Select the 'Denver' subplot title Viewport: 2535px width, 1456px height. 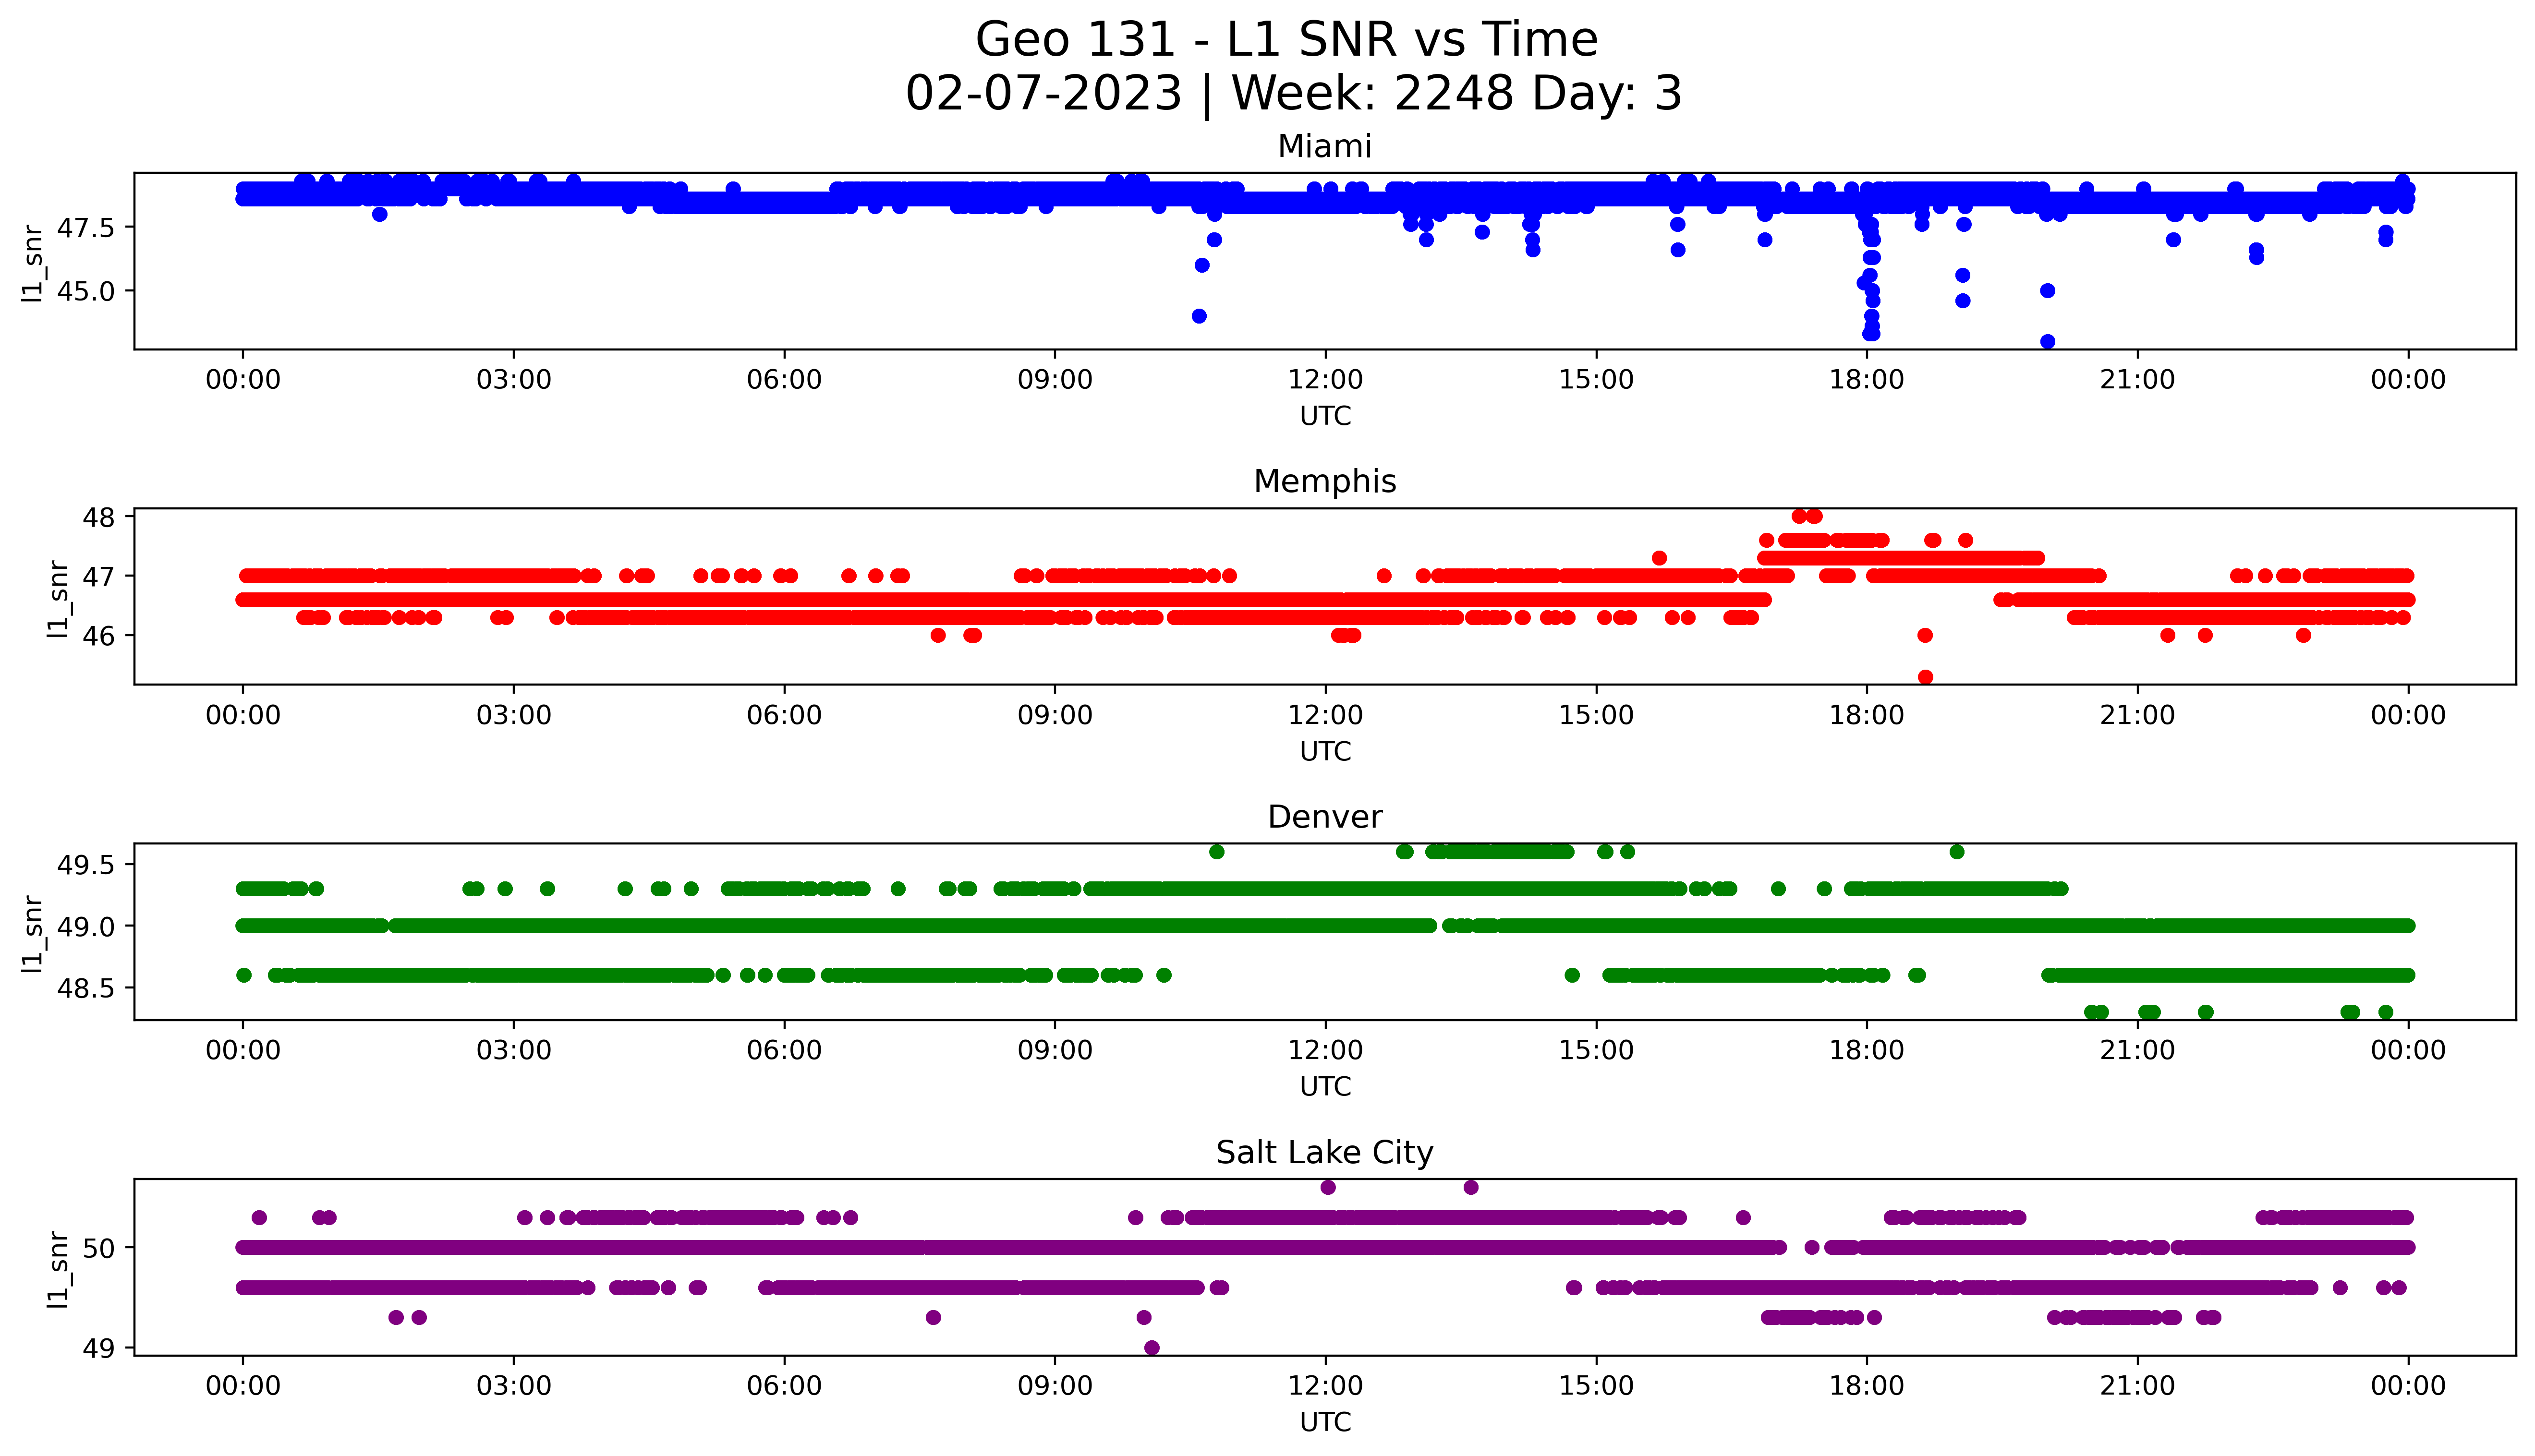(x=1324, y=817)
